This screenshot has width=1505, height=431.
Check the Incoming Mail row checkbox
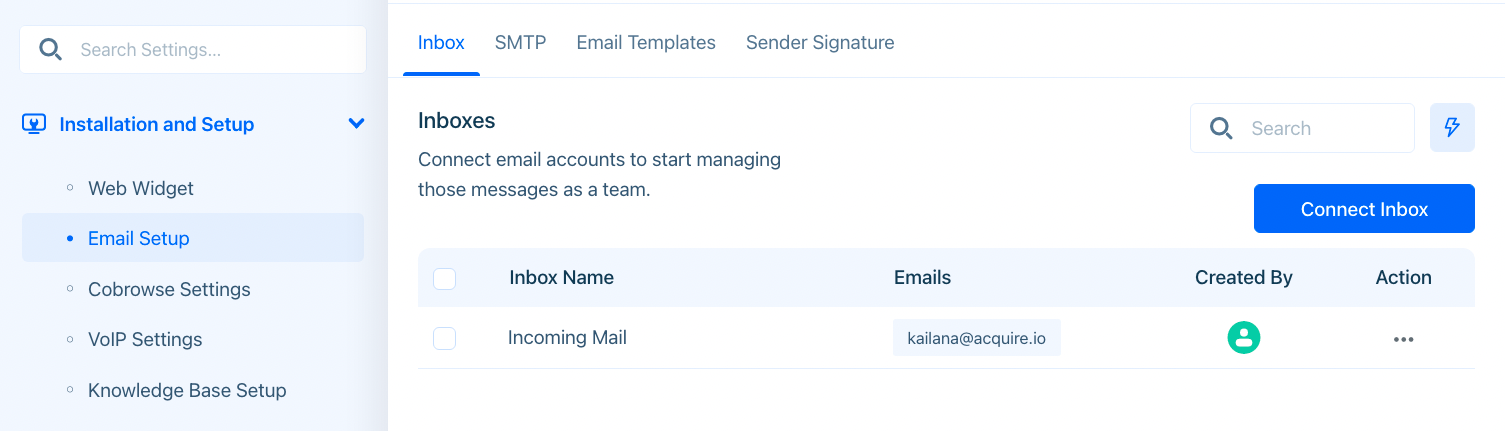click(445, 338)
